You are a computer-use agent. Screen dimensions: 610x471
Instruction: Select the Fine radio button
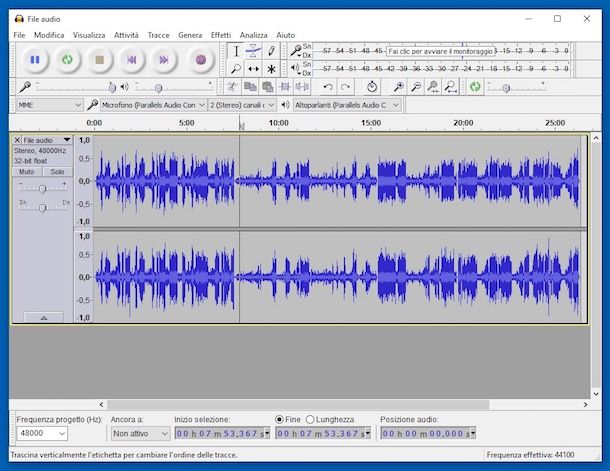[x=279, y=420]
